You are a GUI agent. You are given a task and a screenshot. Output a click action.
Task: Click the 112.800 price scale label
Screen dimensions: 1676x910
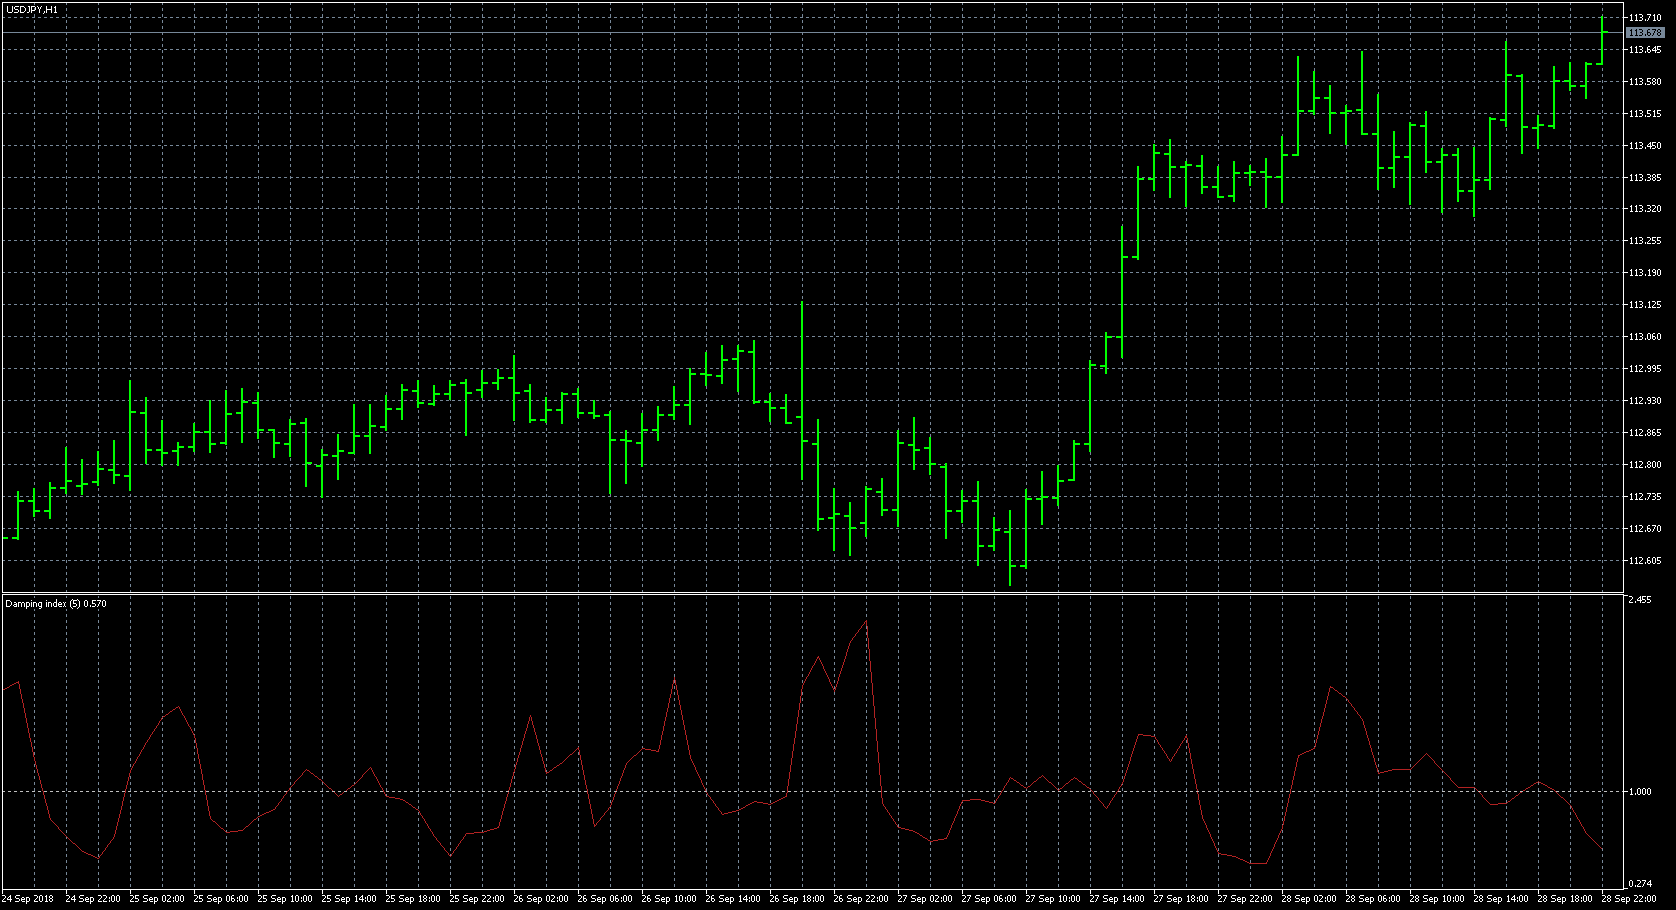coord(1645,464)
